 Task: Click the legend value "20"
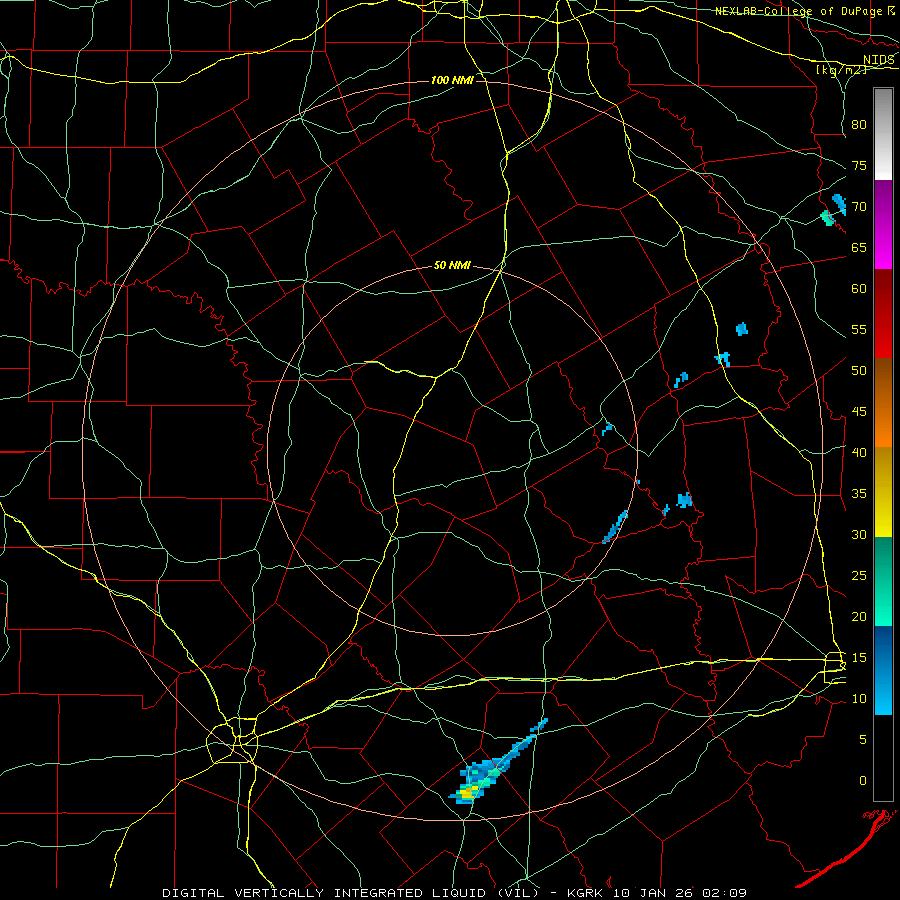tap(859, 616)
